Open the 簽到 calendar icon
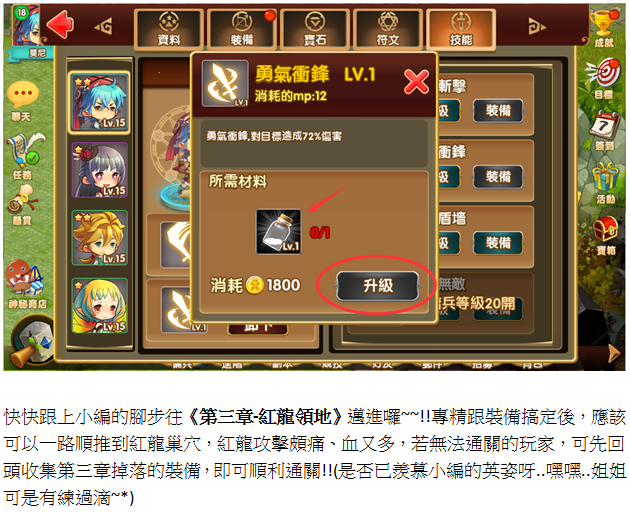 click(x=604, y=131)
